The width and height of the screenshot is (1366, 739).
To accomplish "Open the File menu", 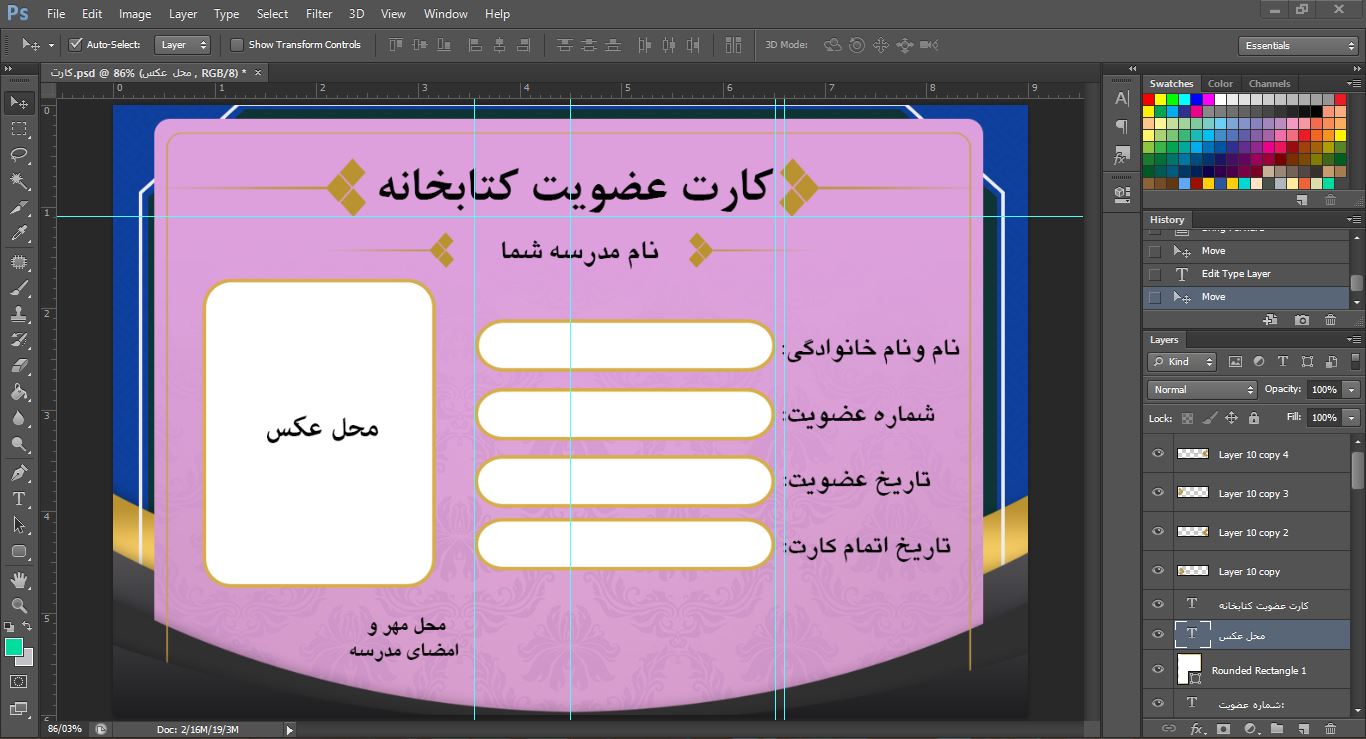I will (56, 14).
